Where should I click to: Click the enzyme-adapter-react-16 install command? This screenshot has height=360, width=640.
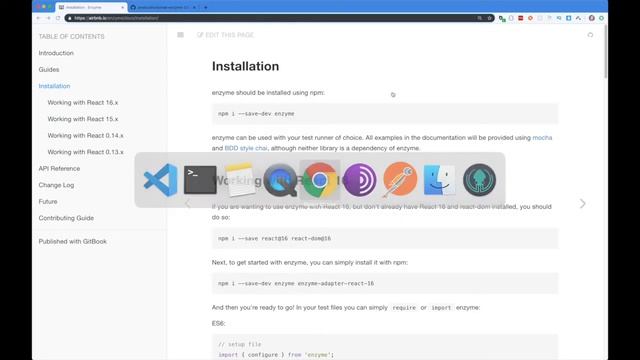385,283
